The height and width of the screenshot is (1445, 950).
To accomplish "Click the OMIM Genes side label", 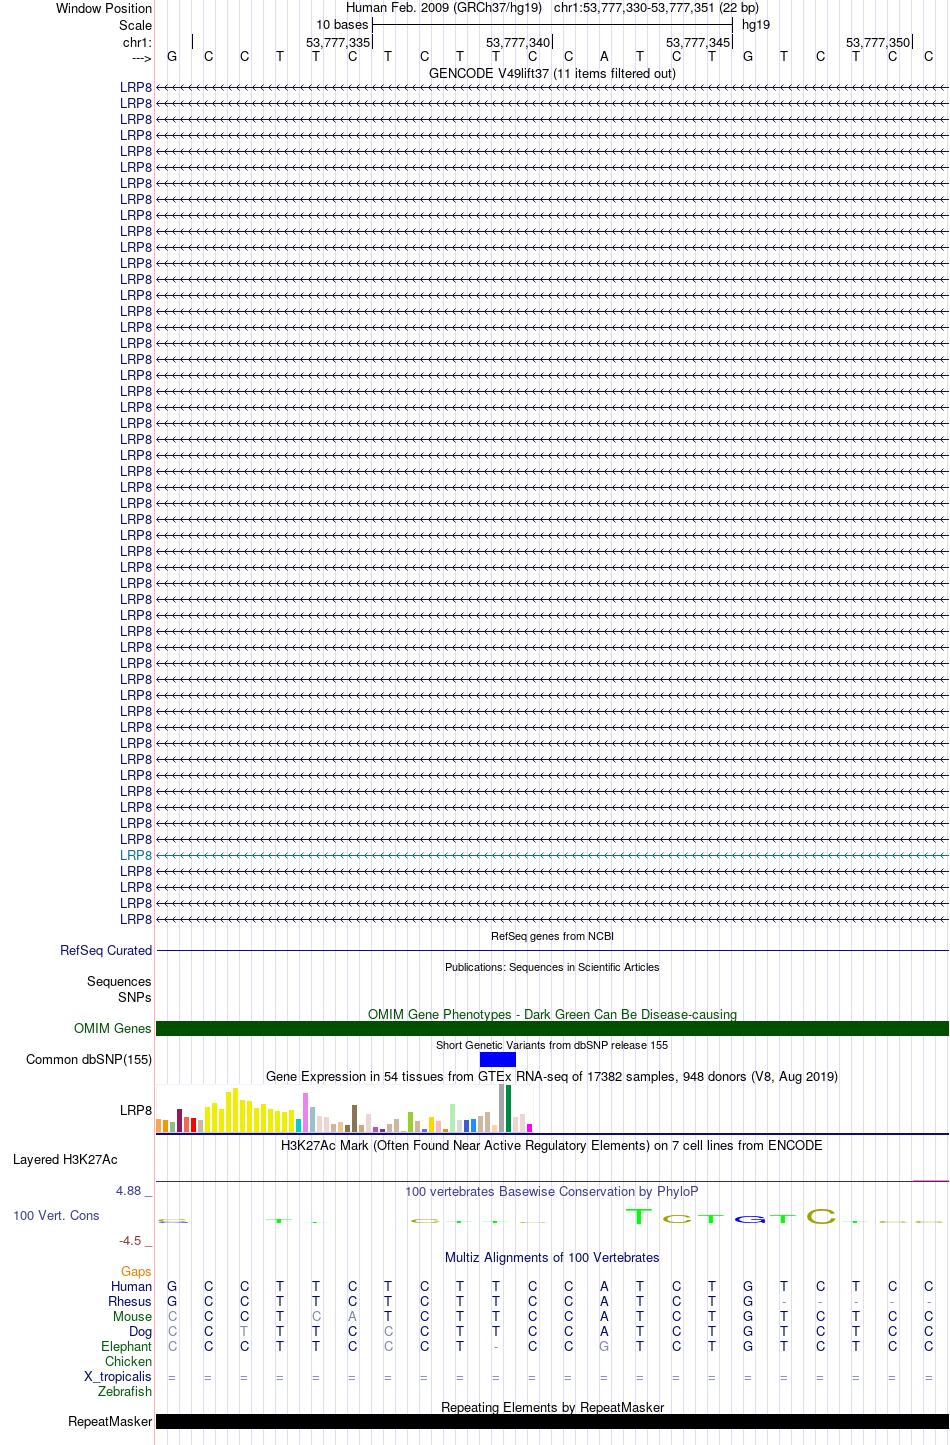I will pos(113,1028).
